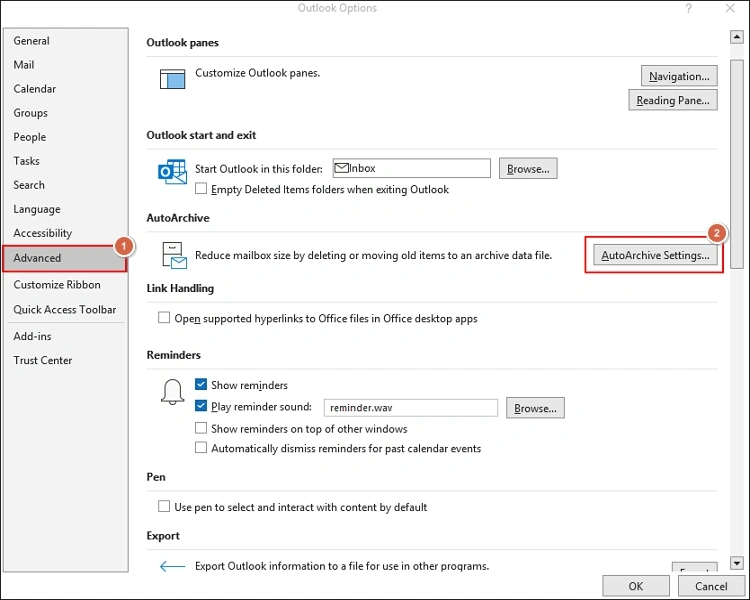Click the partially visible Export button
Viewport: 750px width, 600px height.
(x=695, y=567)
